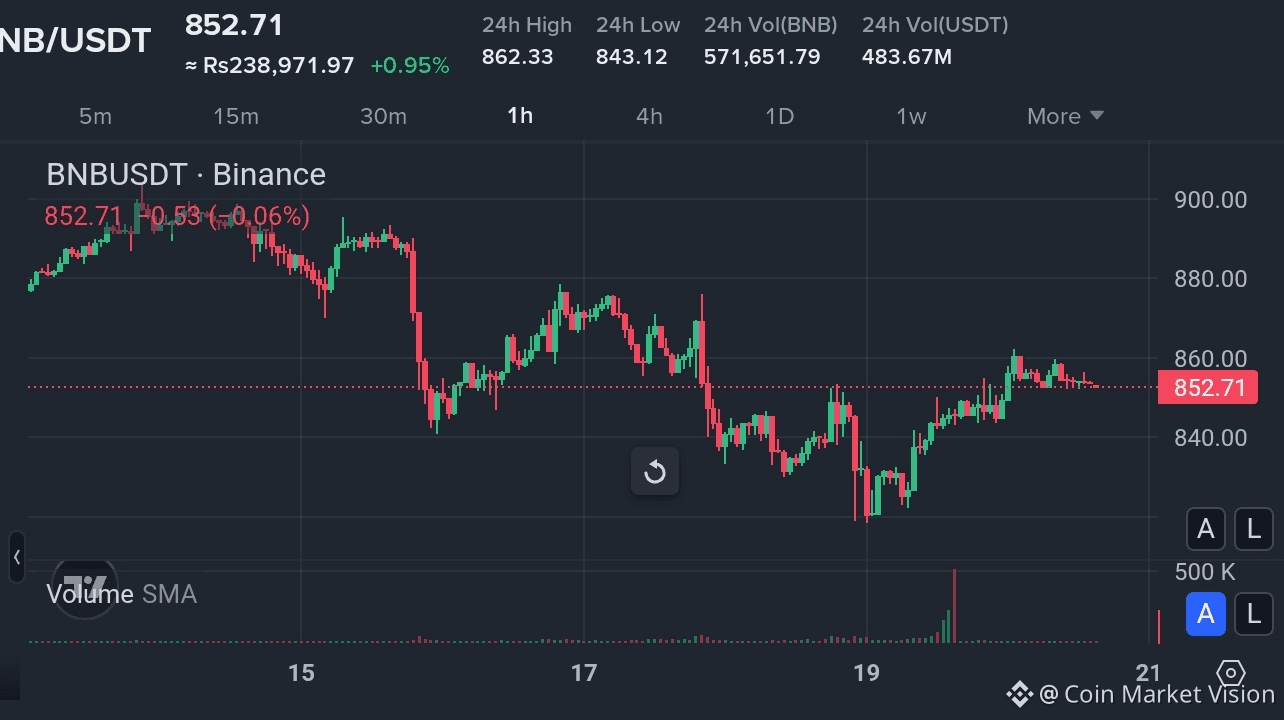Reset the chart view with the undo arrow
1284x720 pixels.
[655, 472]
